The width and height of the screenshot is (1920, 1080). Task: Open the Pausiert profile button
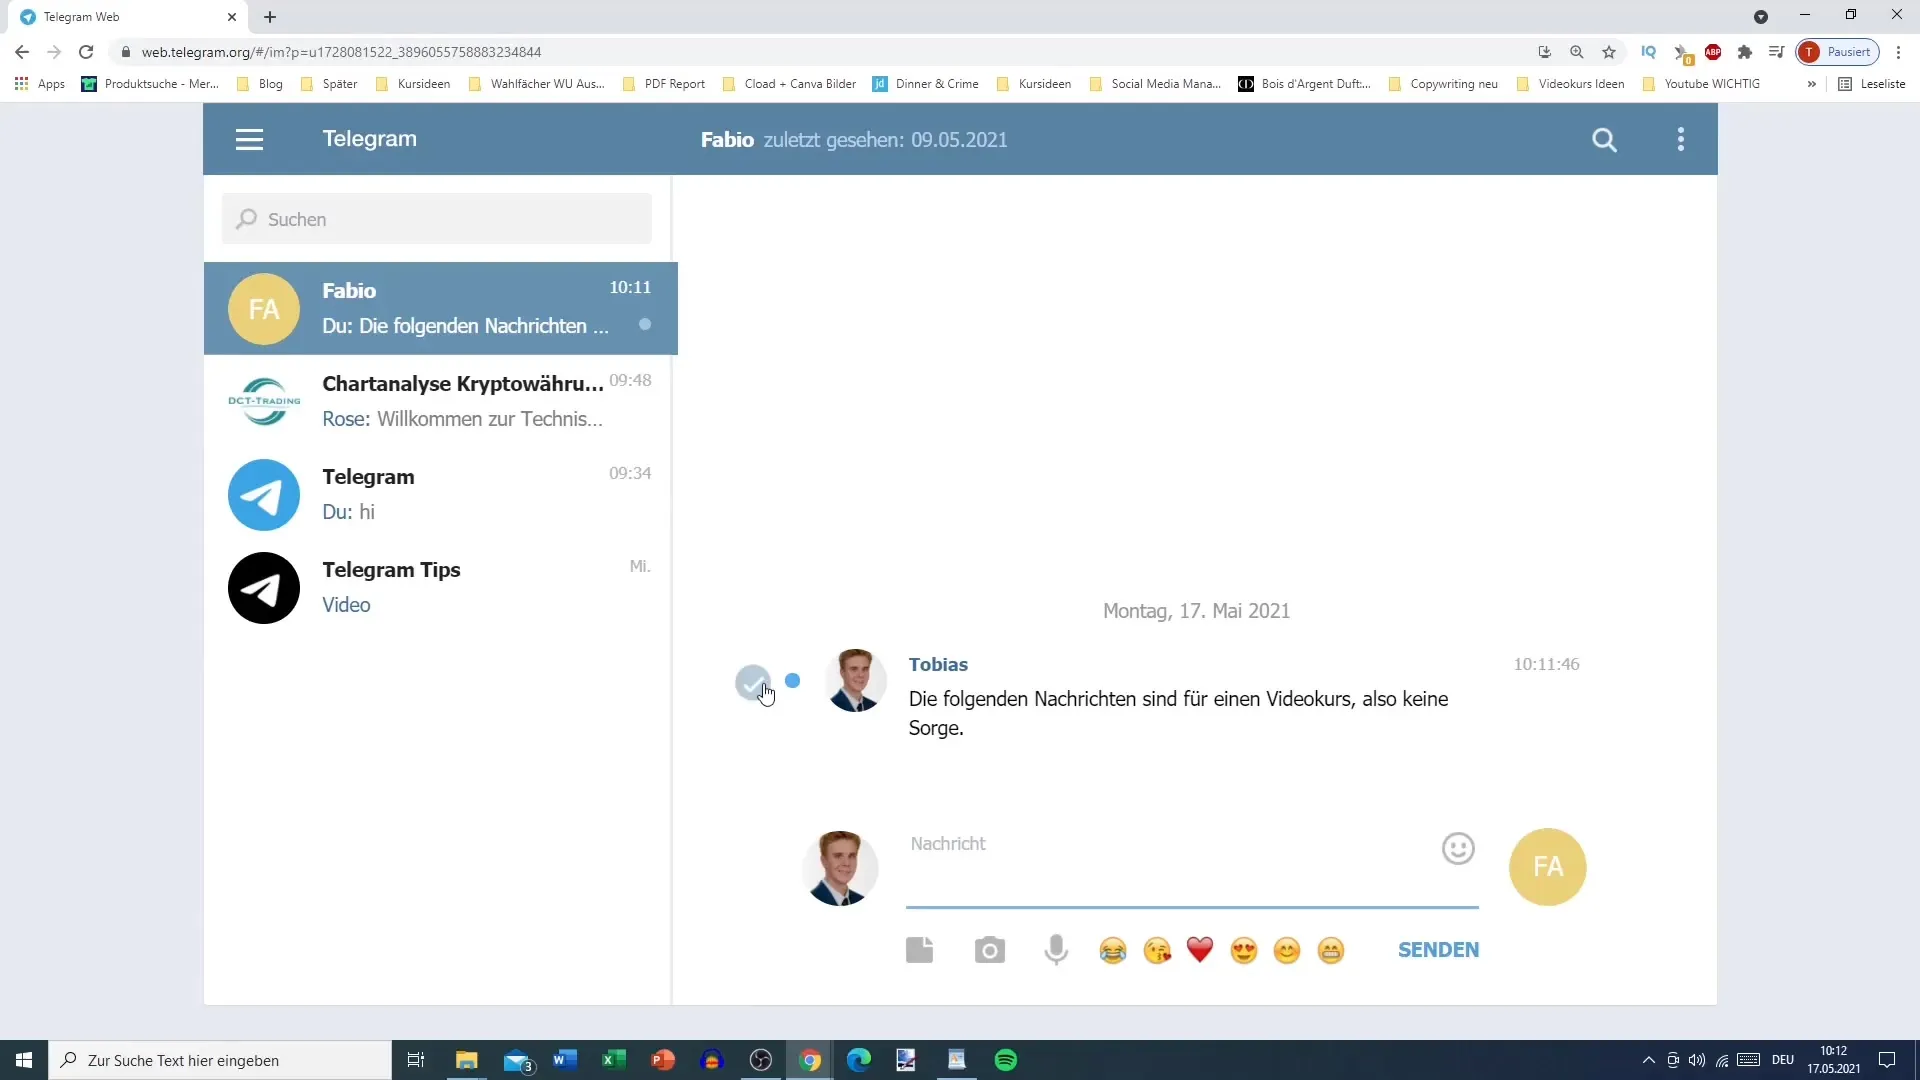click(x=1838, y=52)
